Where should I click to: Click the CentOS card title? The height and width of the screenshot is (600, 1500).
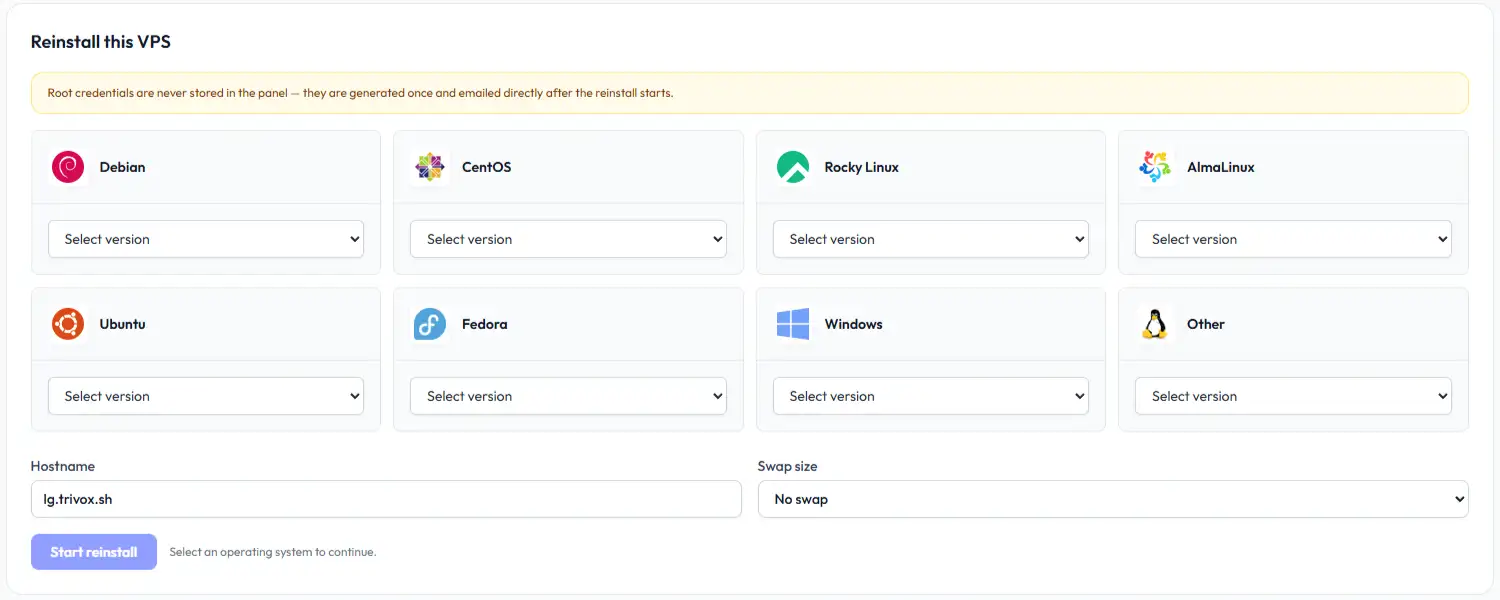[x=486, y=167]
